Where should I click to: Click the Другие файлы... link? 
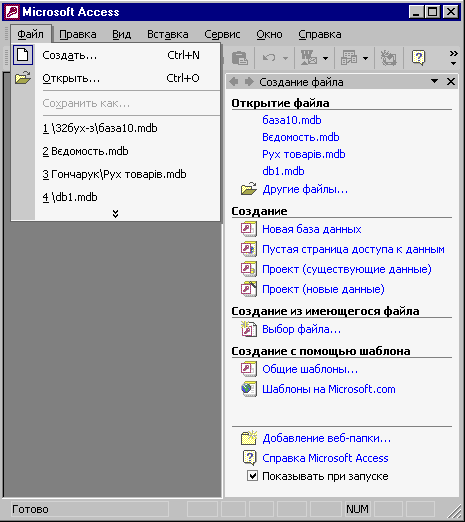point(305,189)
